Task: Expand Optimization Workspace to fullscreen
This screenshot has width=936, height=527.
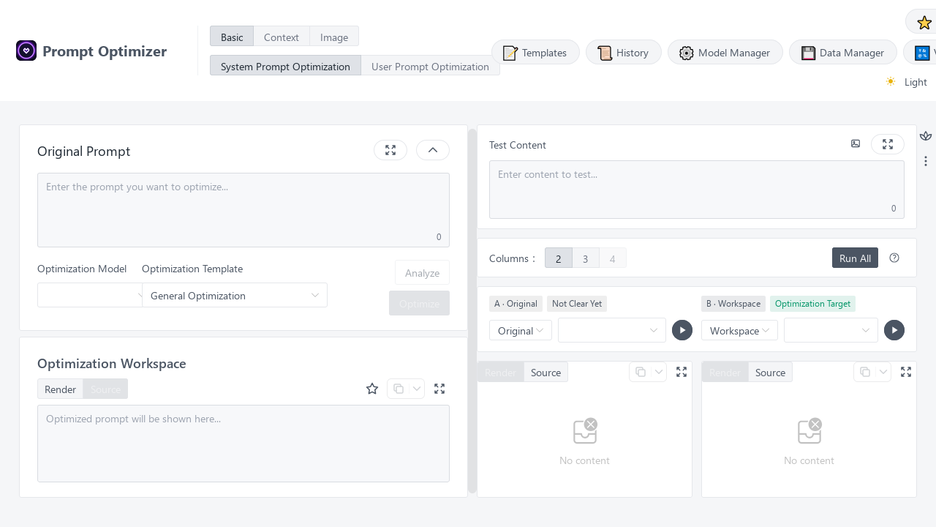Action: 439,389
